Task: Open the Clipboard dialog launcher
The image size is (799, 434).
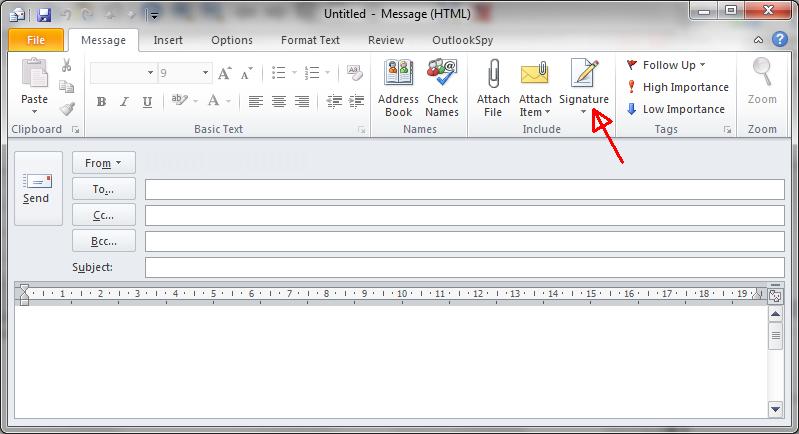Action: [x=75, y=130]
